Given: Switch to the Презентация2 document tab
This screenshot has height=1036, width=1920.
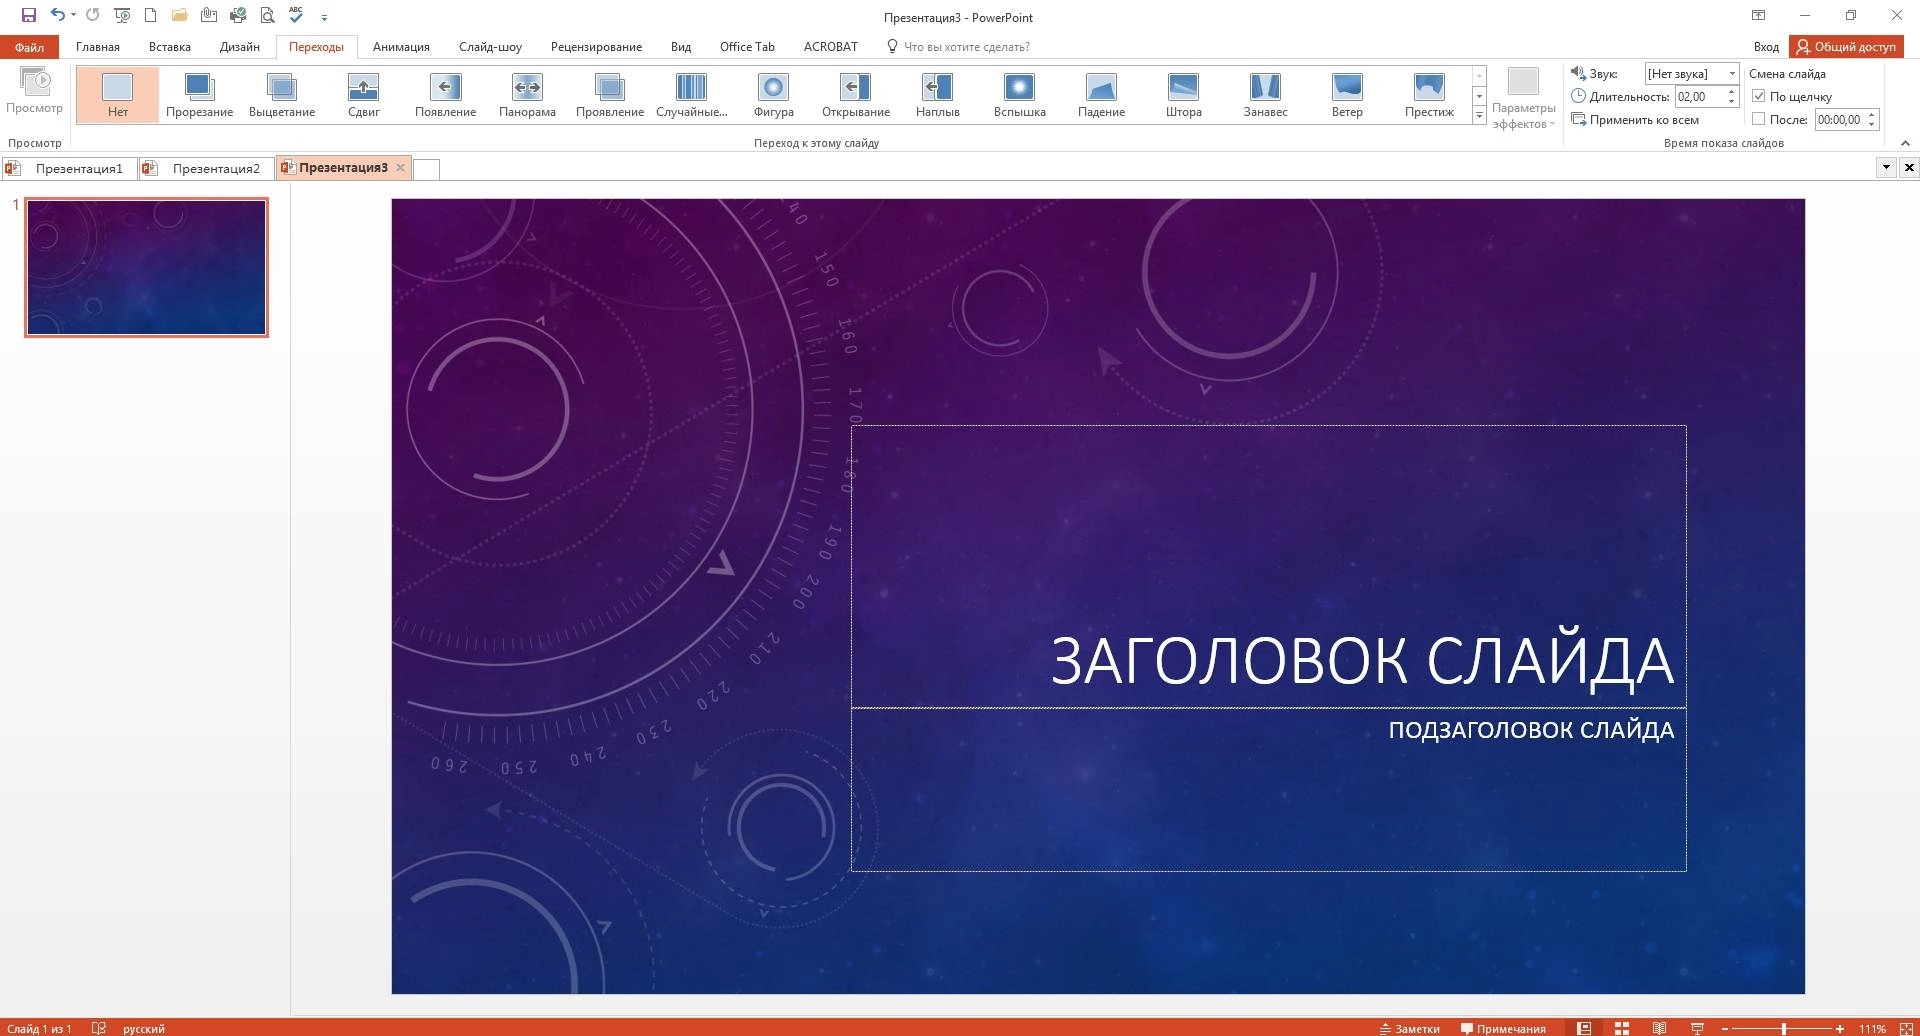Looking at the screenshot, I should pyautogui.click(x=205, y=168).
